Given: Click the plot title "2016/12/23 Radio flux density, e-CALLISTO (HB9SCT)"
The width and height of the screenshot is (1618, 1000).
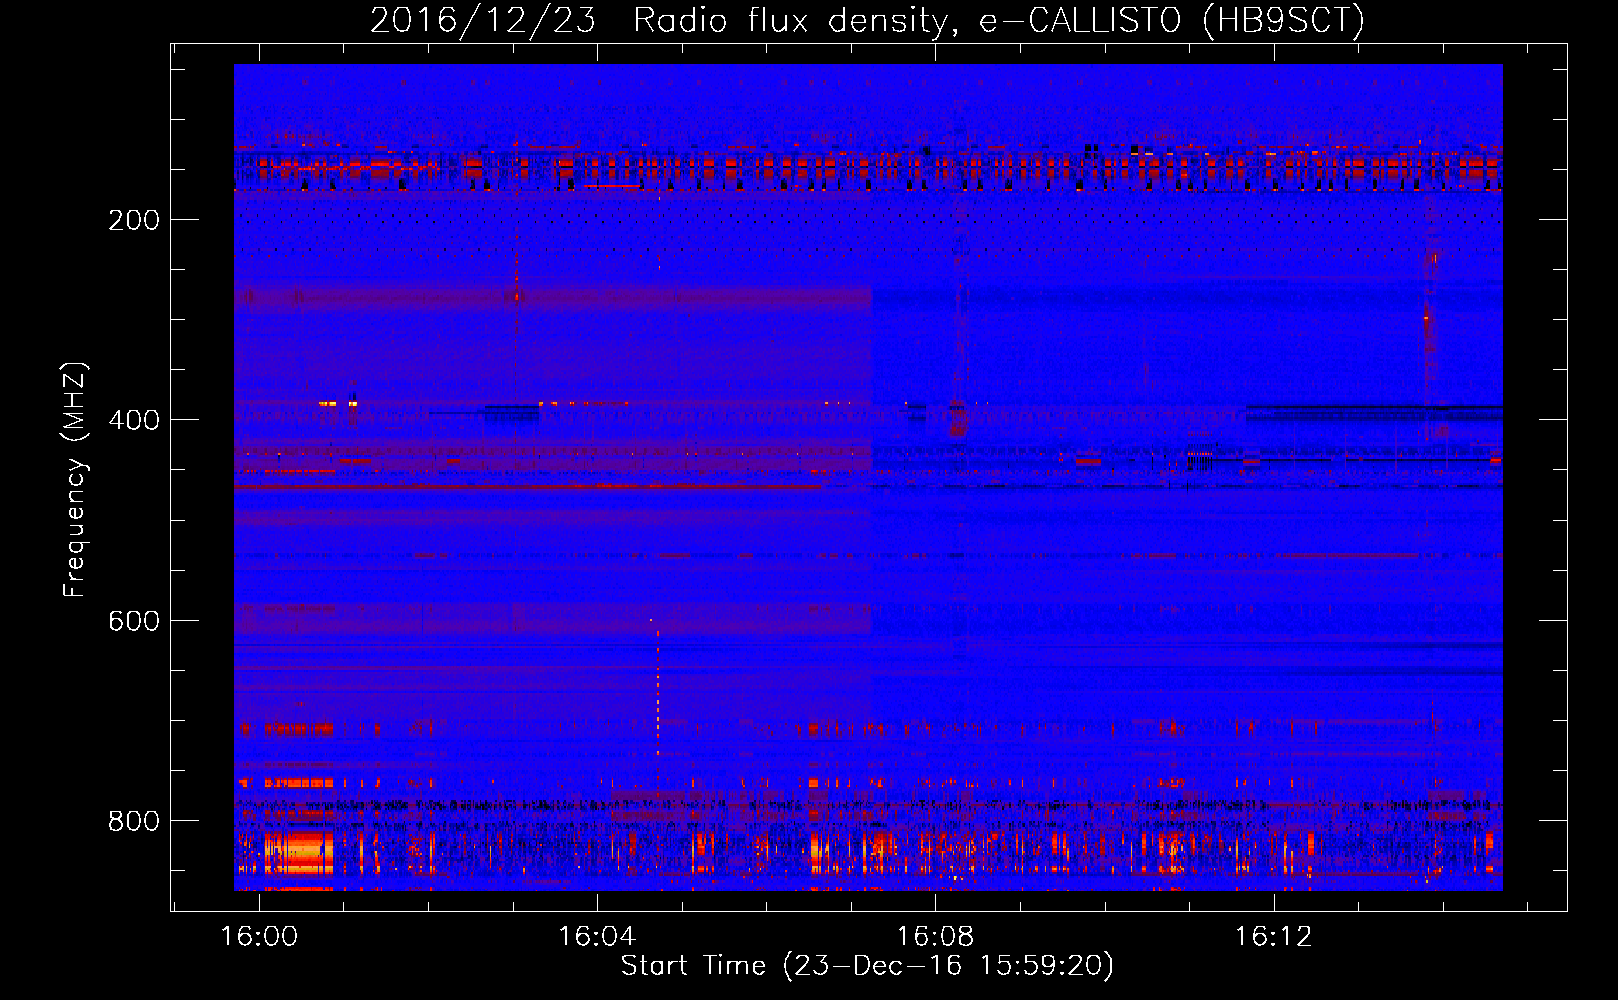Looking at the screenshot, I should pyautogui.click(x=867, y=20).
